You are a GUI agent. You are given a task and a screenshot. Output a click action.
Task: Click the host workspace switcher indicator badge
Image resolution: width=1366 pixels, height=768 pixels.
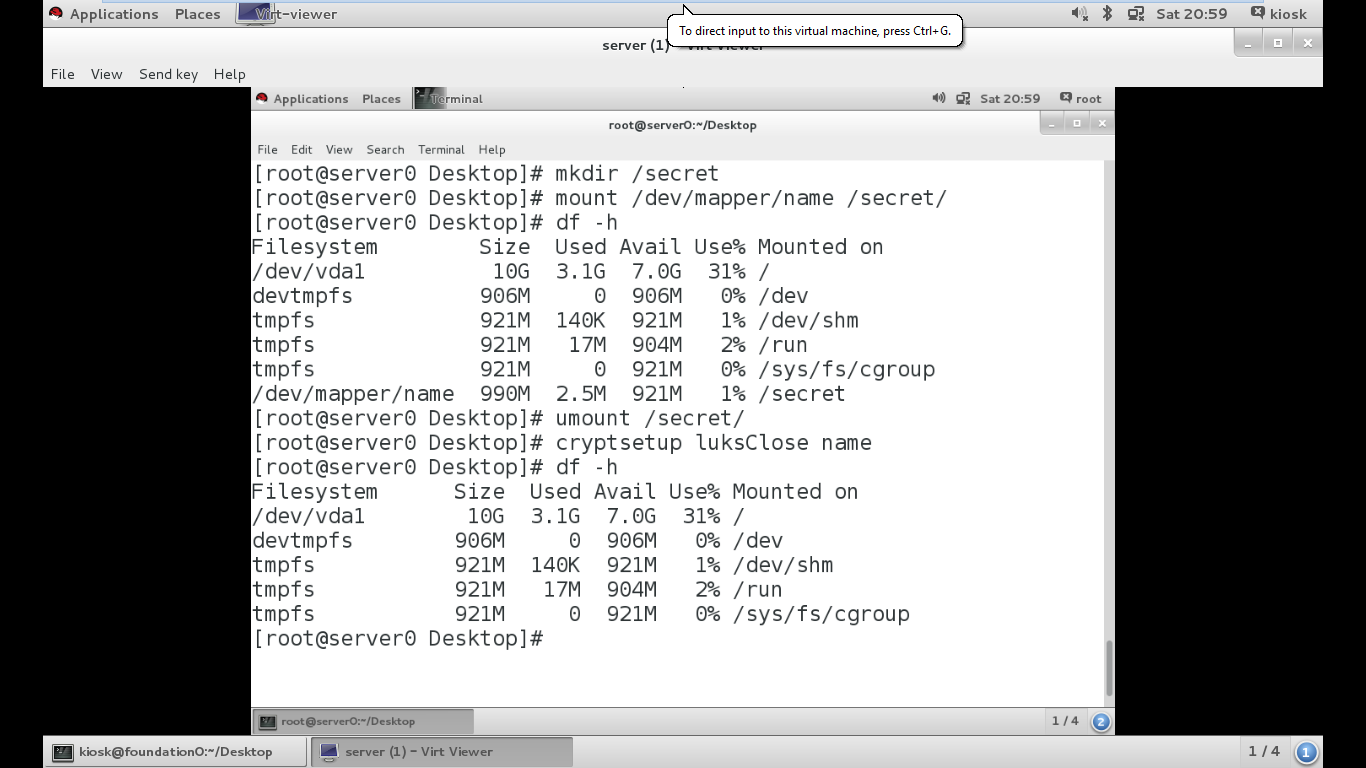coord(1306,752)
